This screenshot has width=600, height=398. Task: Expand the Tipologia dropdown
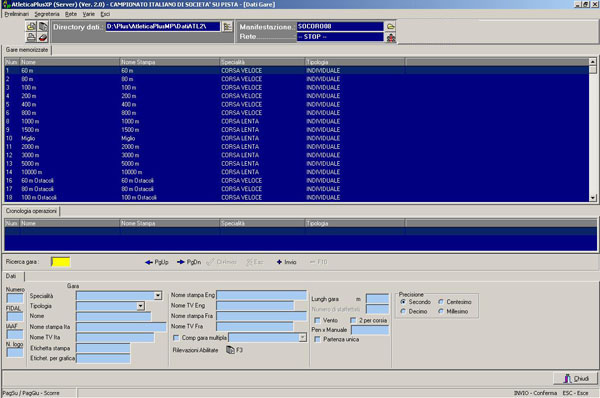[x=140, y=306]
